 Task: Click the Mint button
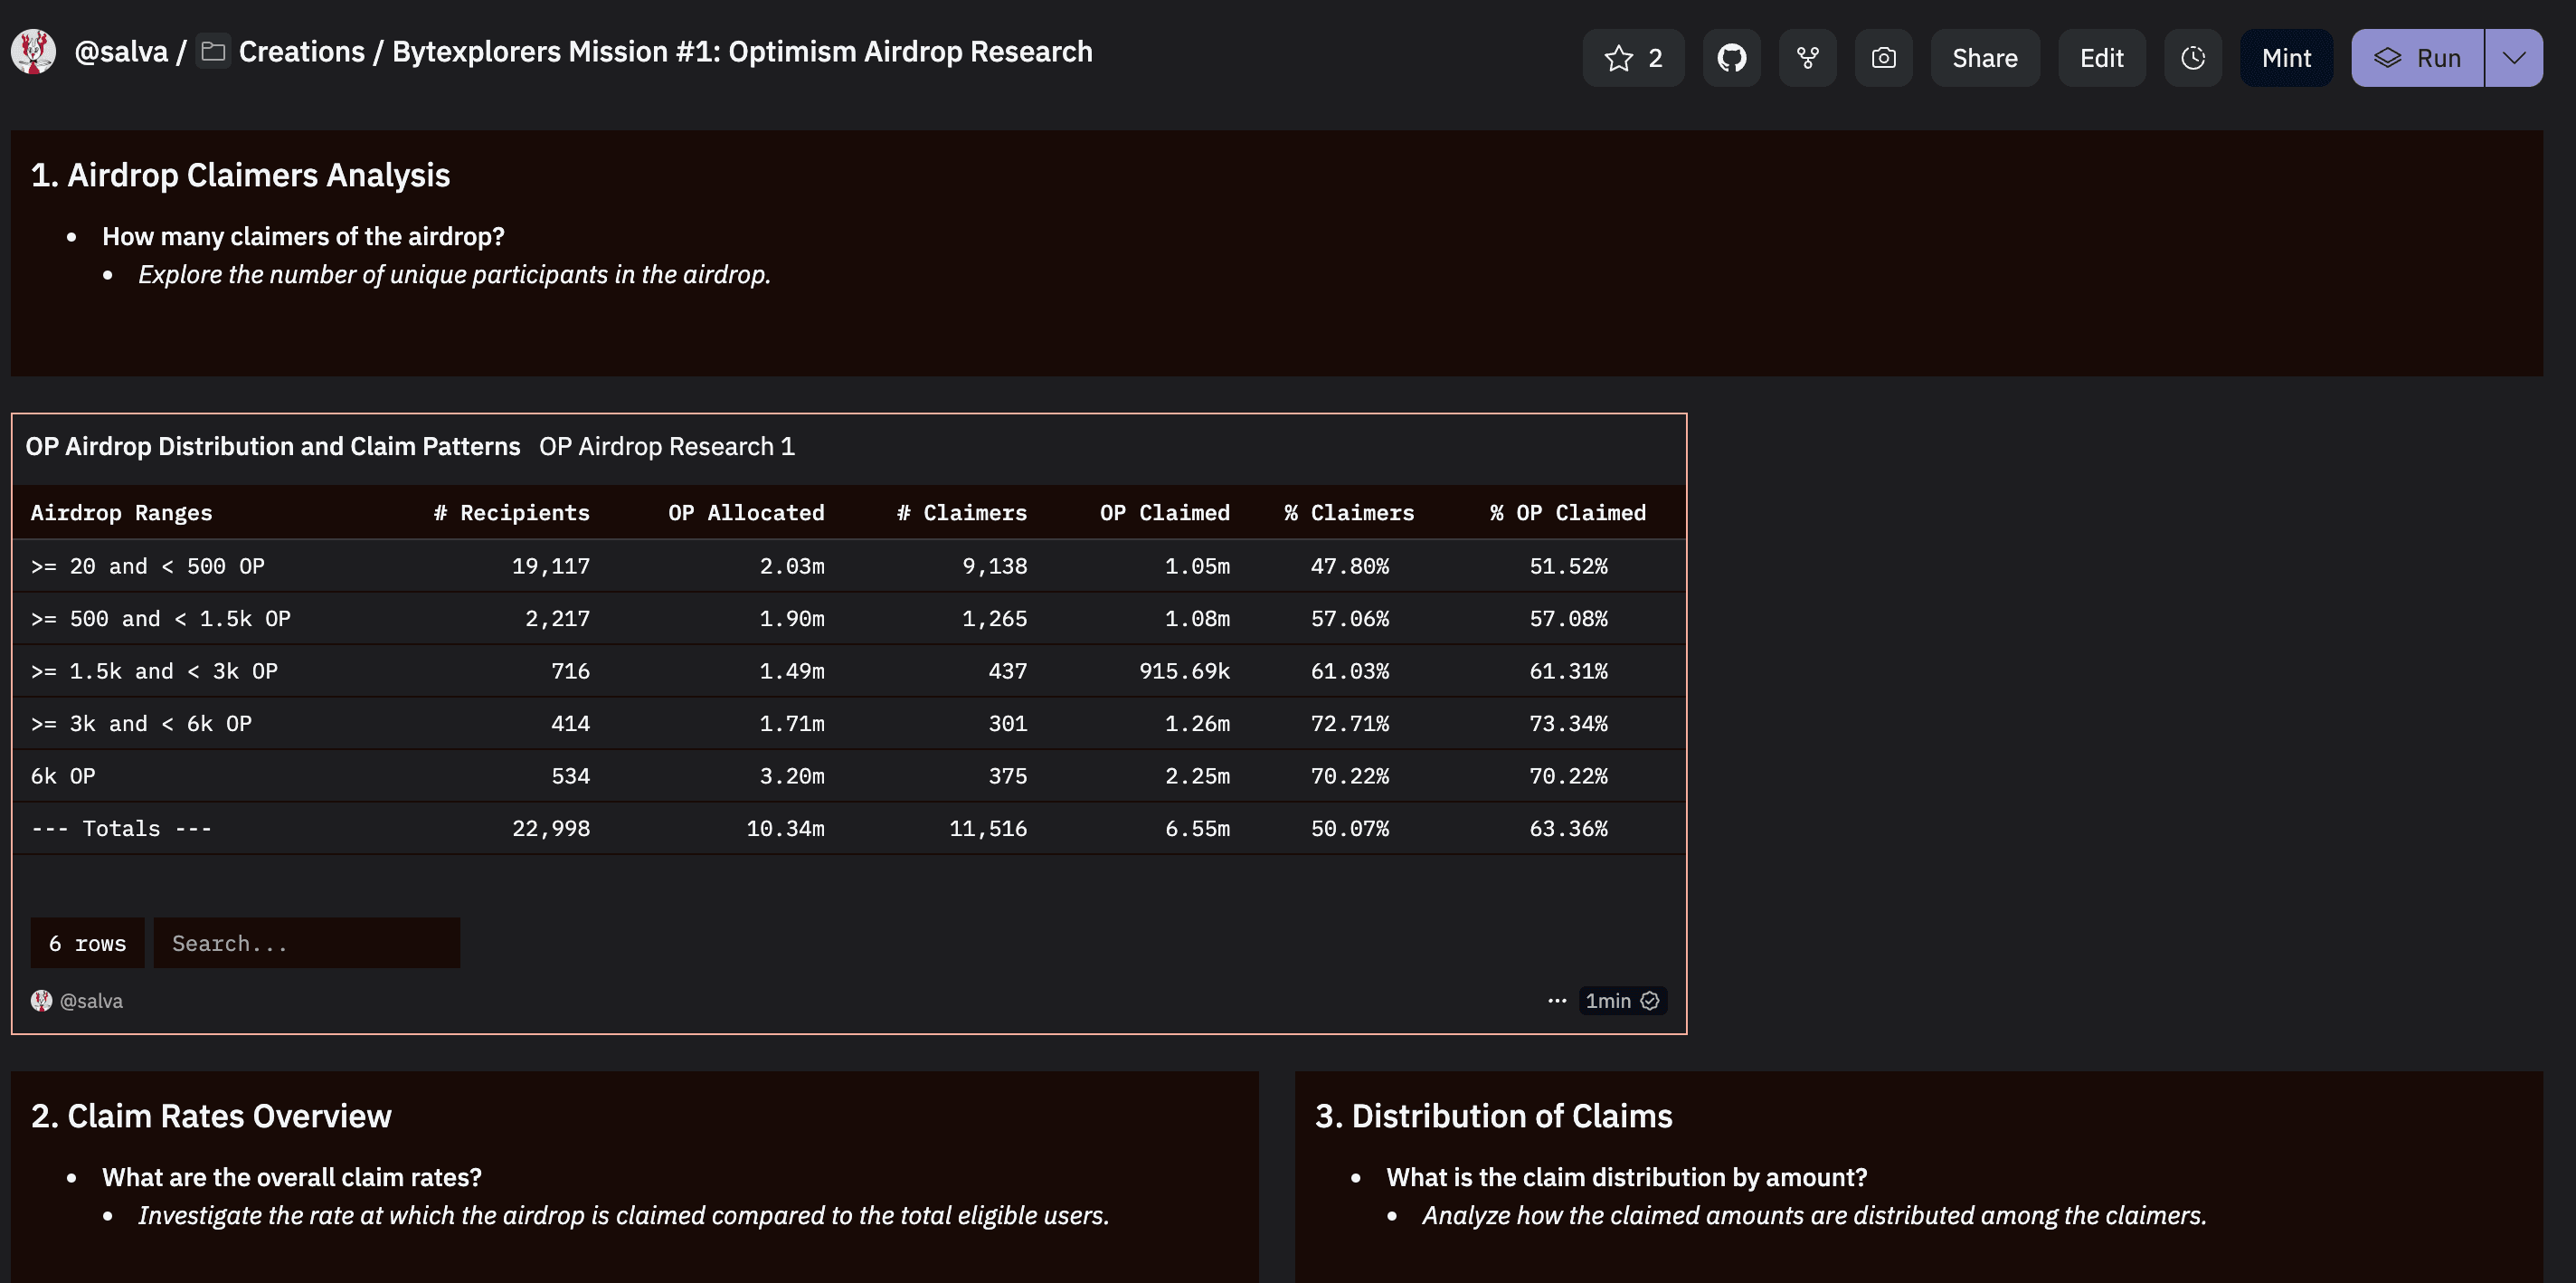[2286, 58]
